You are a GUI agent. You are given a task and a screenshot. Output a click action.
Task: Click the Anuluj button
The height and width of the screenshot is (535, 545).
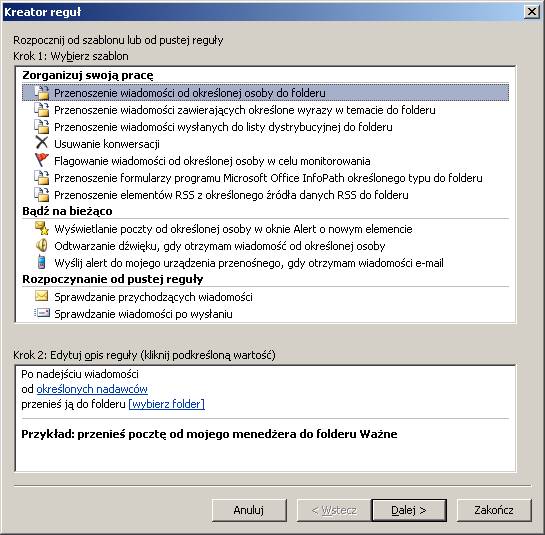pyautogui.click(x=249, y=510)
